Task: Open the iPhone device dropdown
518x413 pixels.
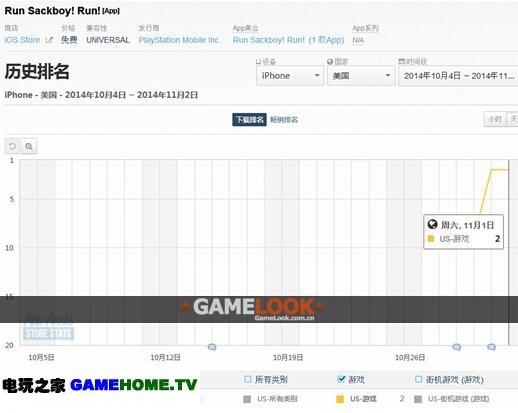Action: coord(290,76)
